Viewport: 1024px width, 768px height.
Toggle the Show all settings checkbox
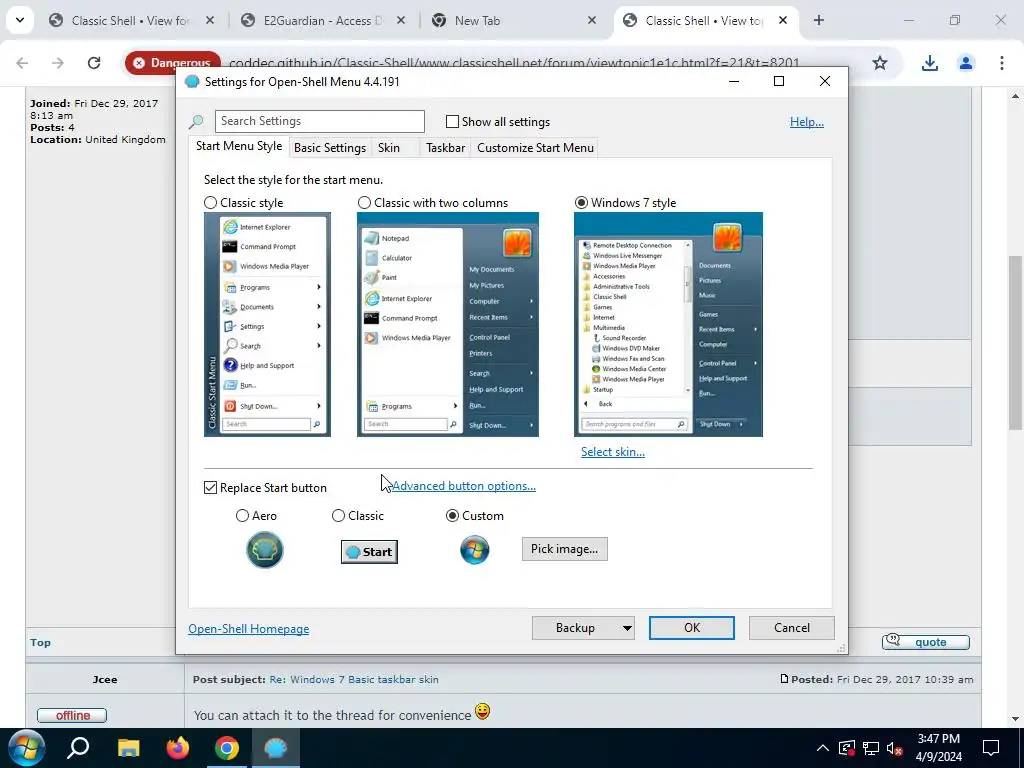(x=452, y=121)
